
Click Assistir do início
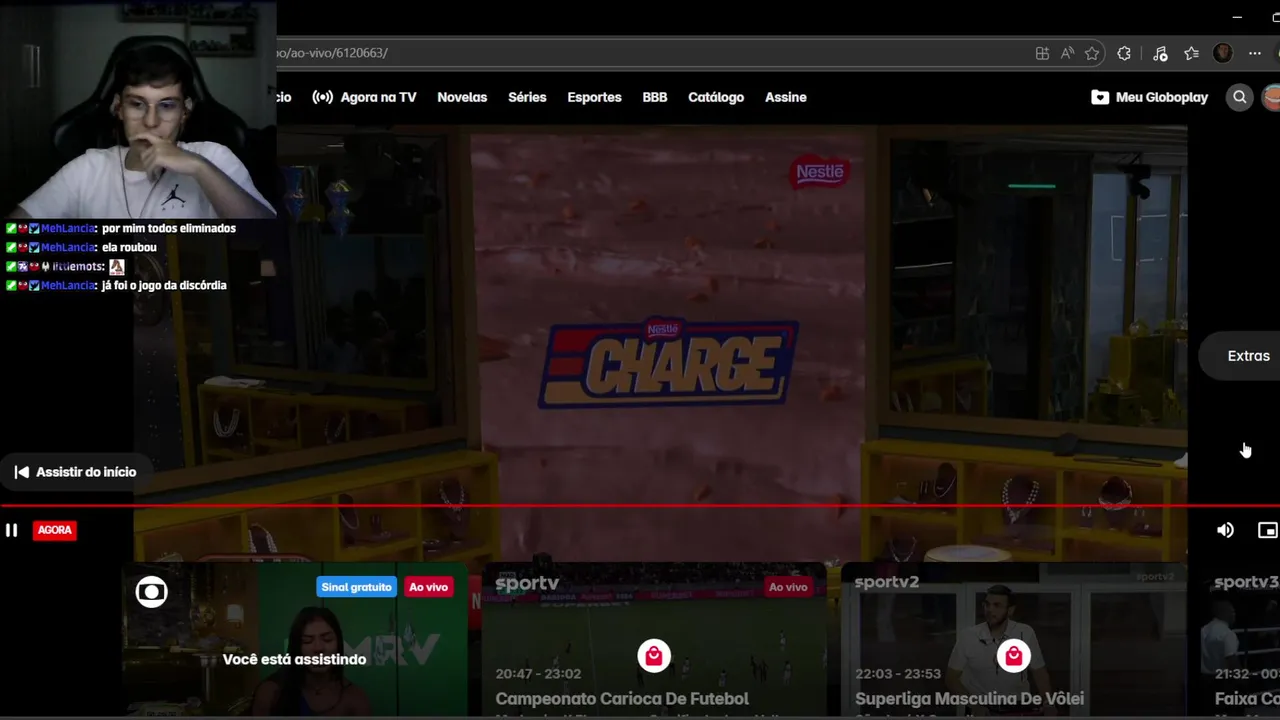76,472
